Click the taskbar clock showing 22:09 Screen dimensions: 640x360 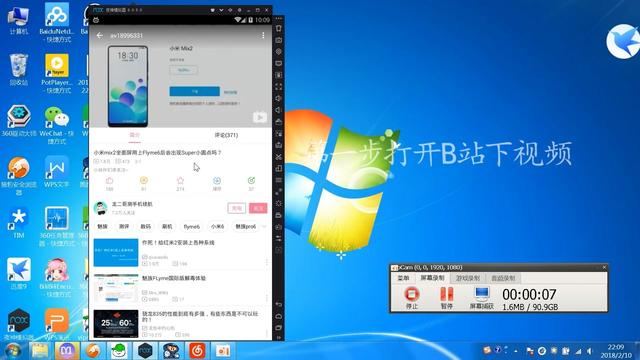click(616, 351)
